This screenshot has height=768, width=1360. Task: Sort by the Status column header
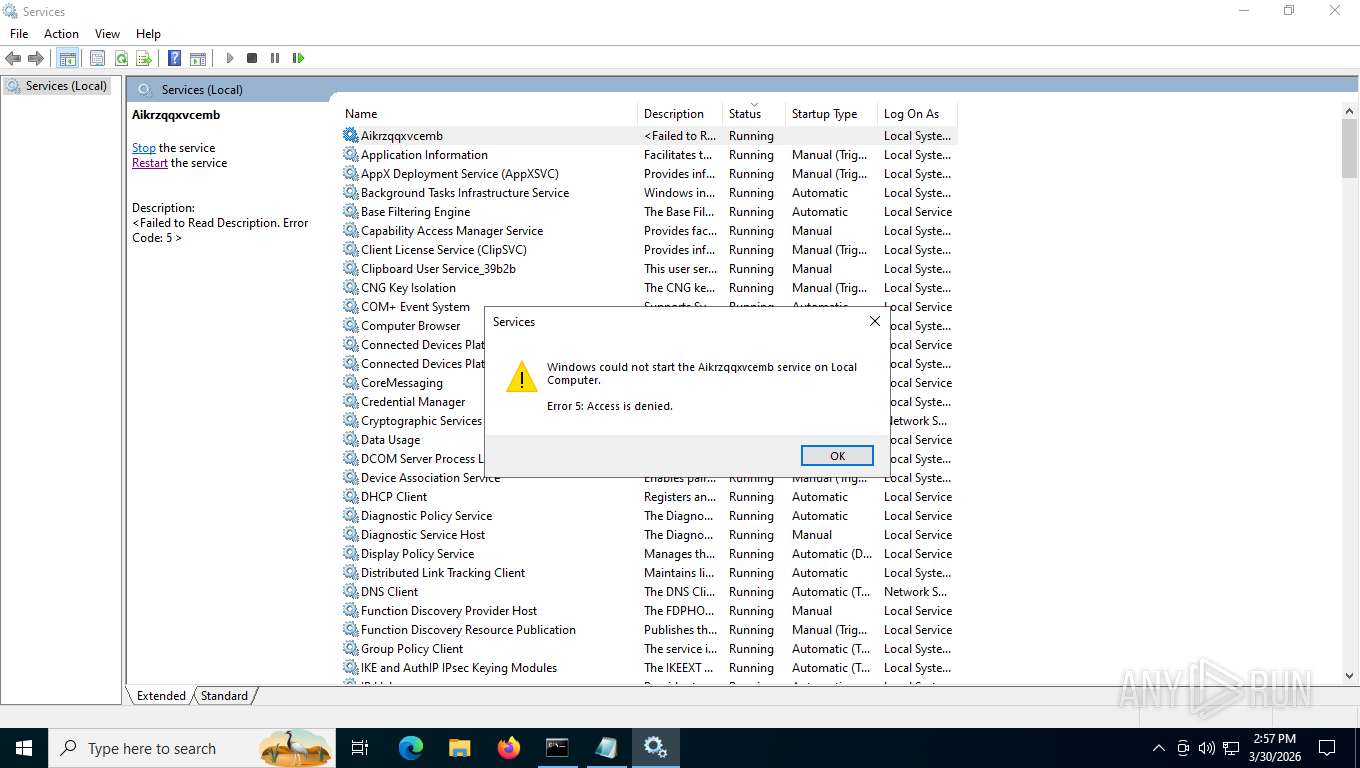click(754, 114)
